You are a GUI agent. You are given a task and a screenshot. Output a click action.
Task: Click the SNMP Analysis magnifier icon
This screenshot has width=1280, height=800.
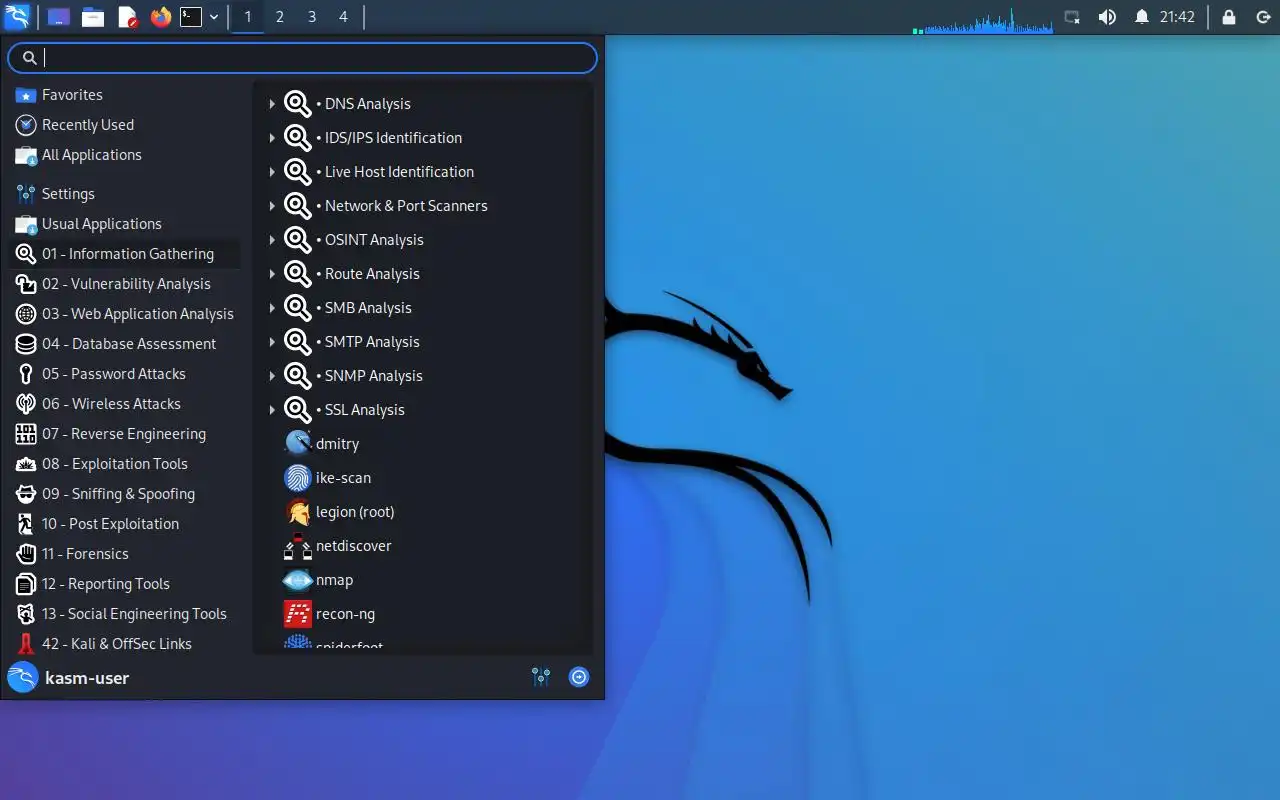(x=298, y=376)
